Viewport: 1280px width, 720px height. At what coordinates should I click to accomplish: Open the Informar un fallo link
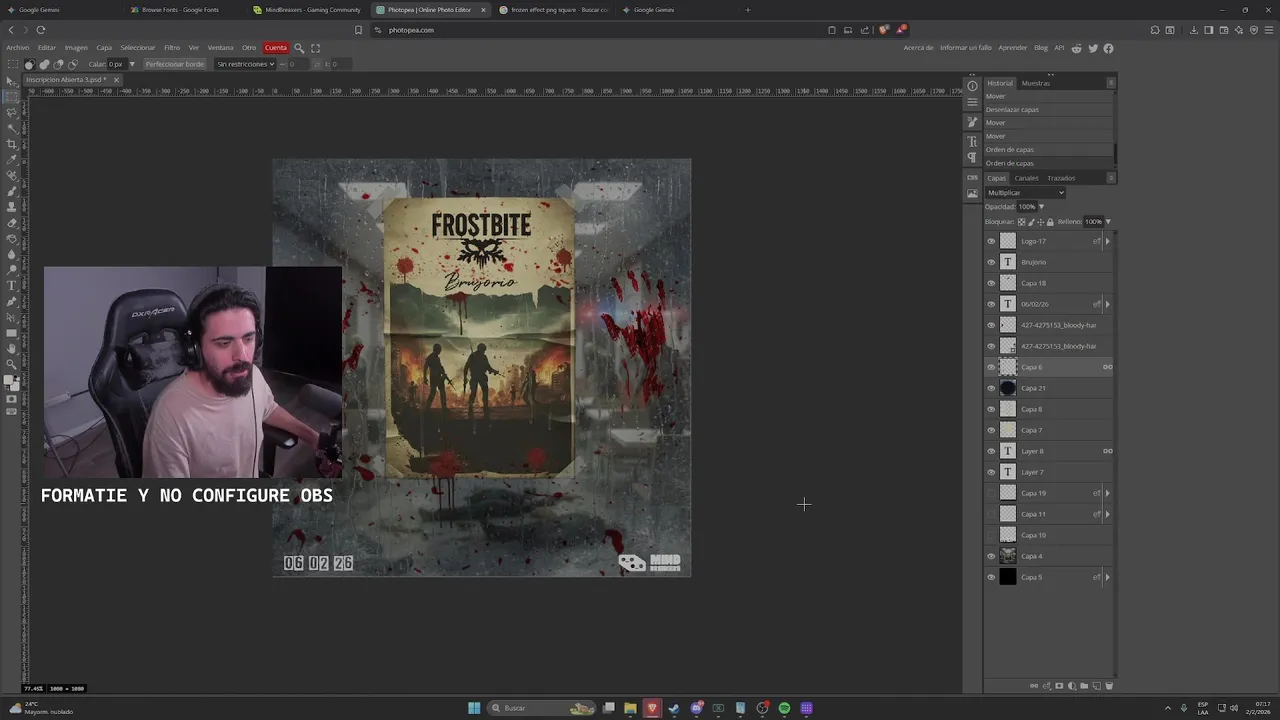966,48
